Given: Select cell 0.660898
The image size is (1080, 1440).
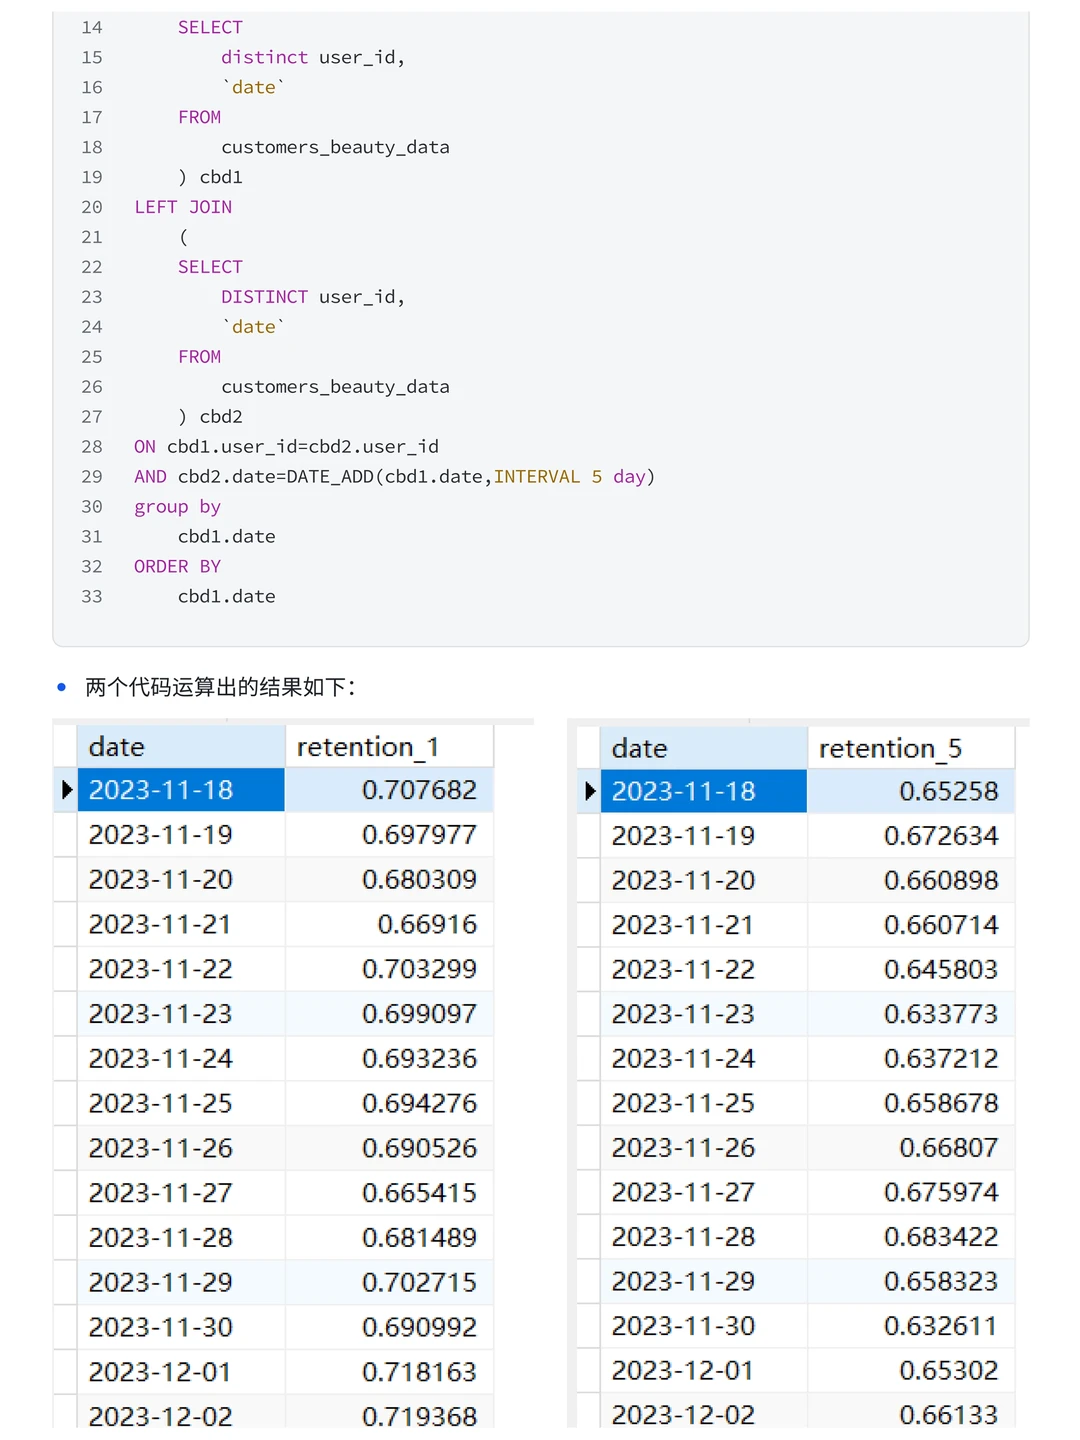Looking at the screenshot, I should pos(911,880).
